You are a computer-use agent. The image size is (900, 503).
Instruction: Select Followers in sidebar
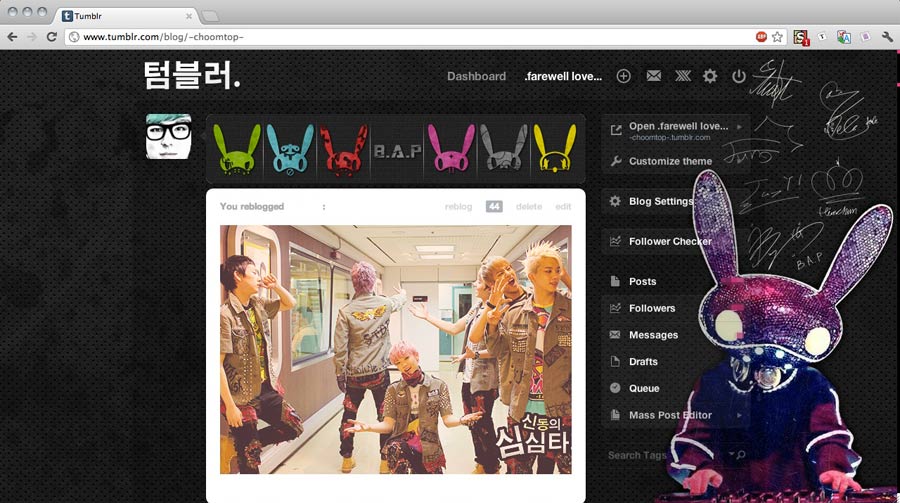(651, 308)
